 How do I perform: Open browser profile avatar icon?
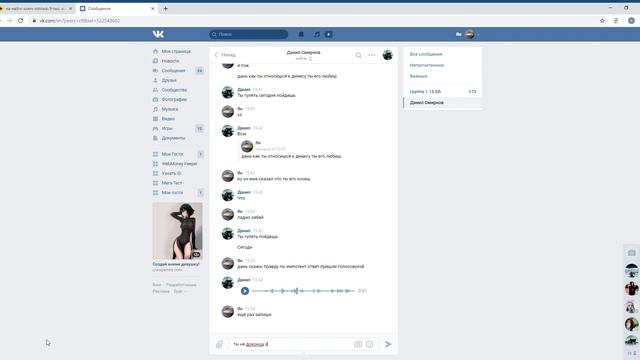click(631, 20)
